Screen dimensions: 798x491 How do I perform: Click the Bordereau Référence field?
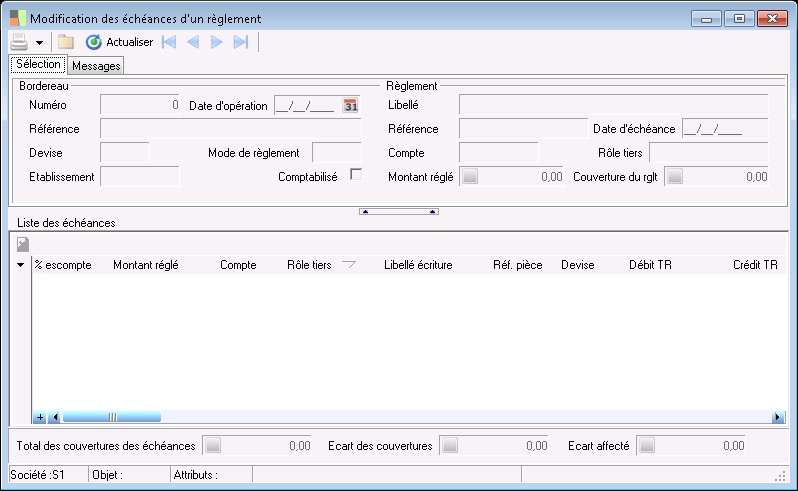(231, 129)
